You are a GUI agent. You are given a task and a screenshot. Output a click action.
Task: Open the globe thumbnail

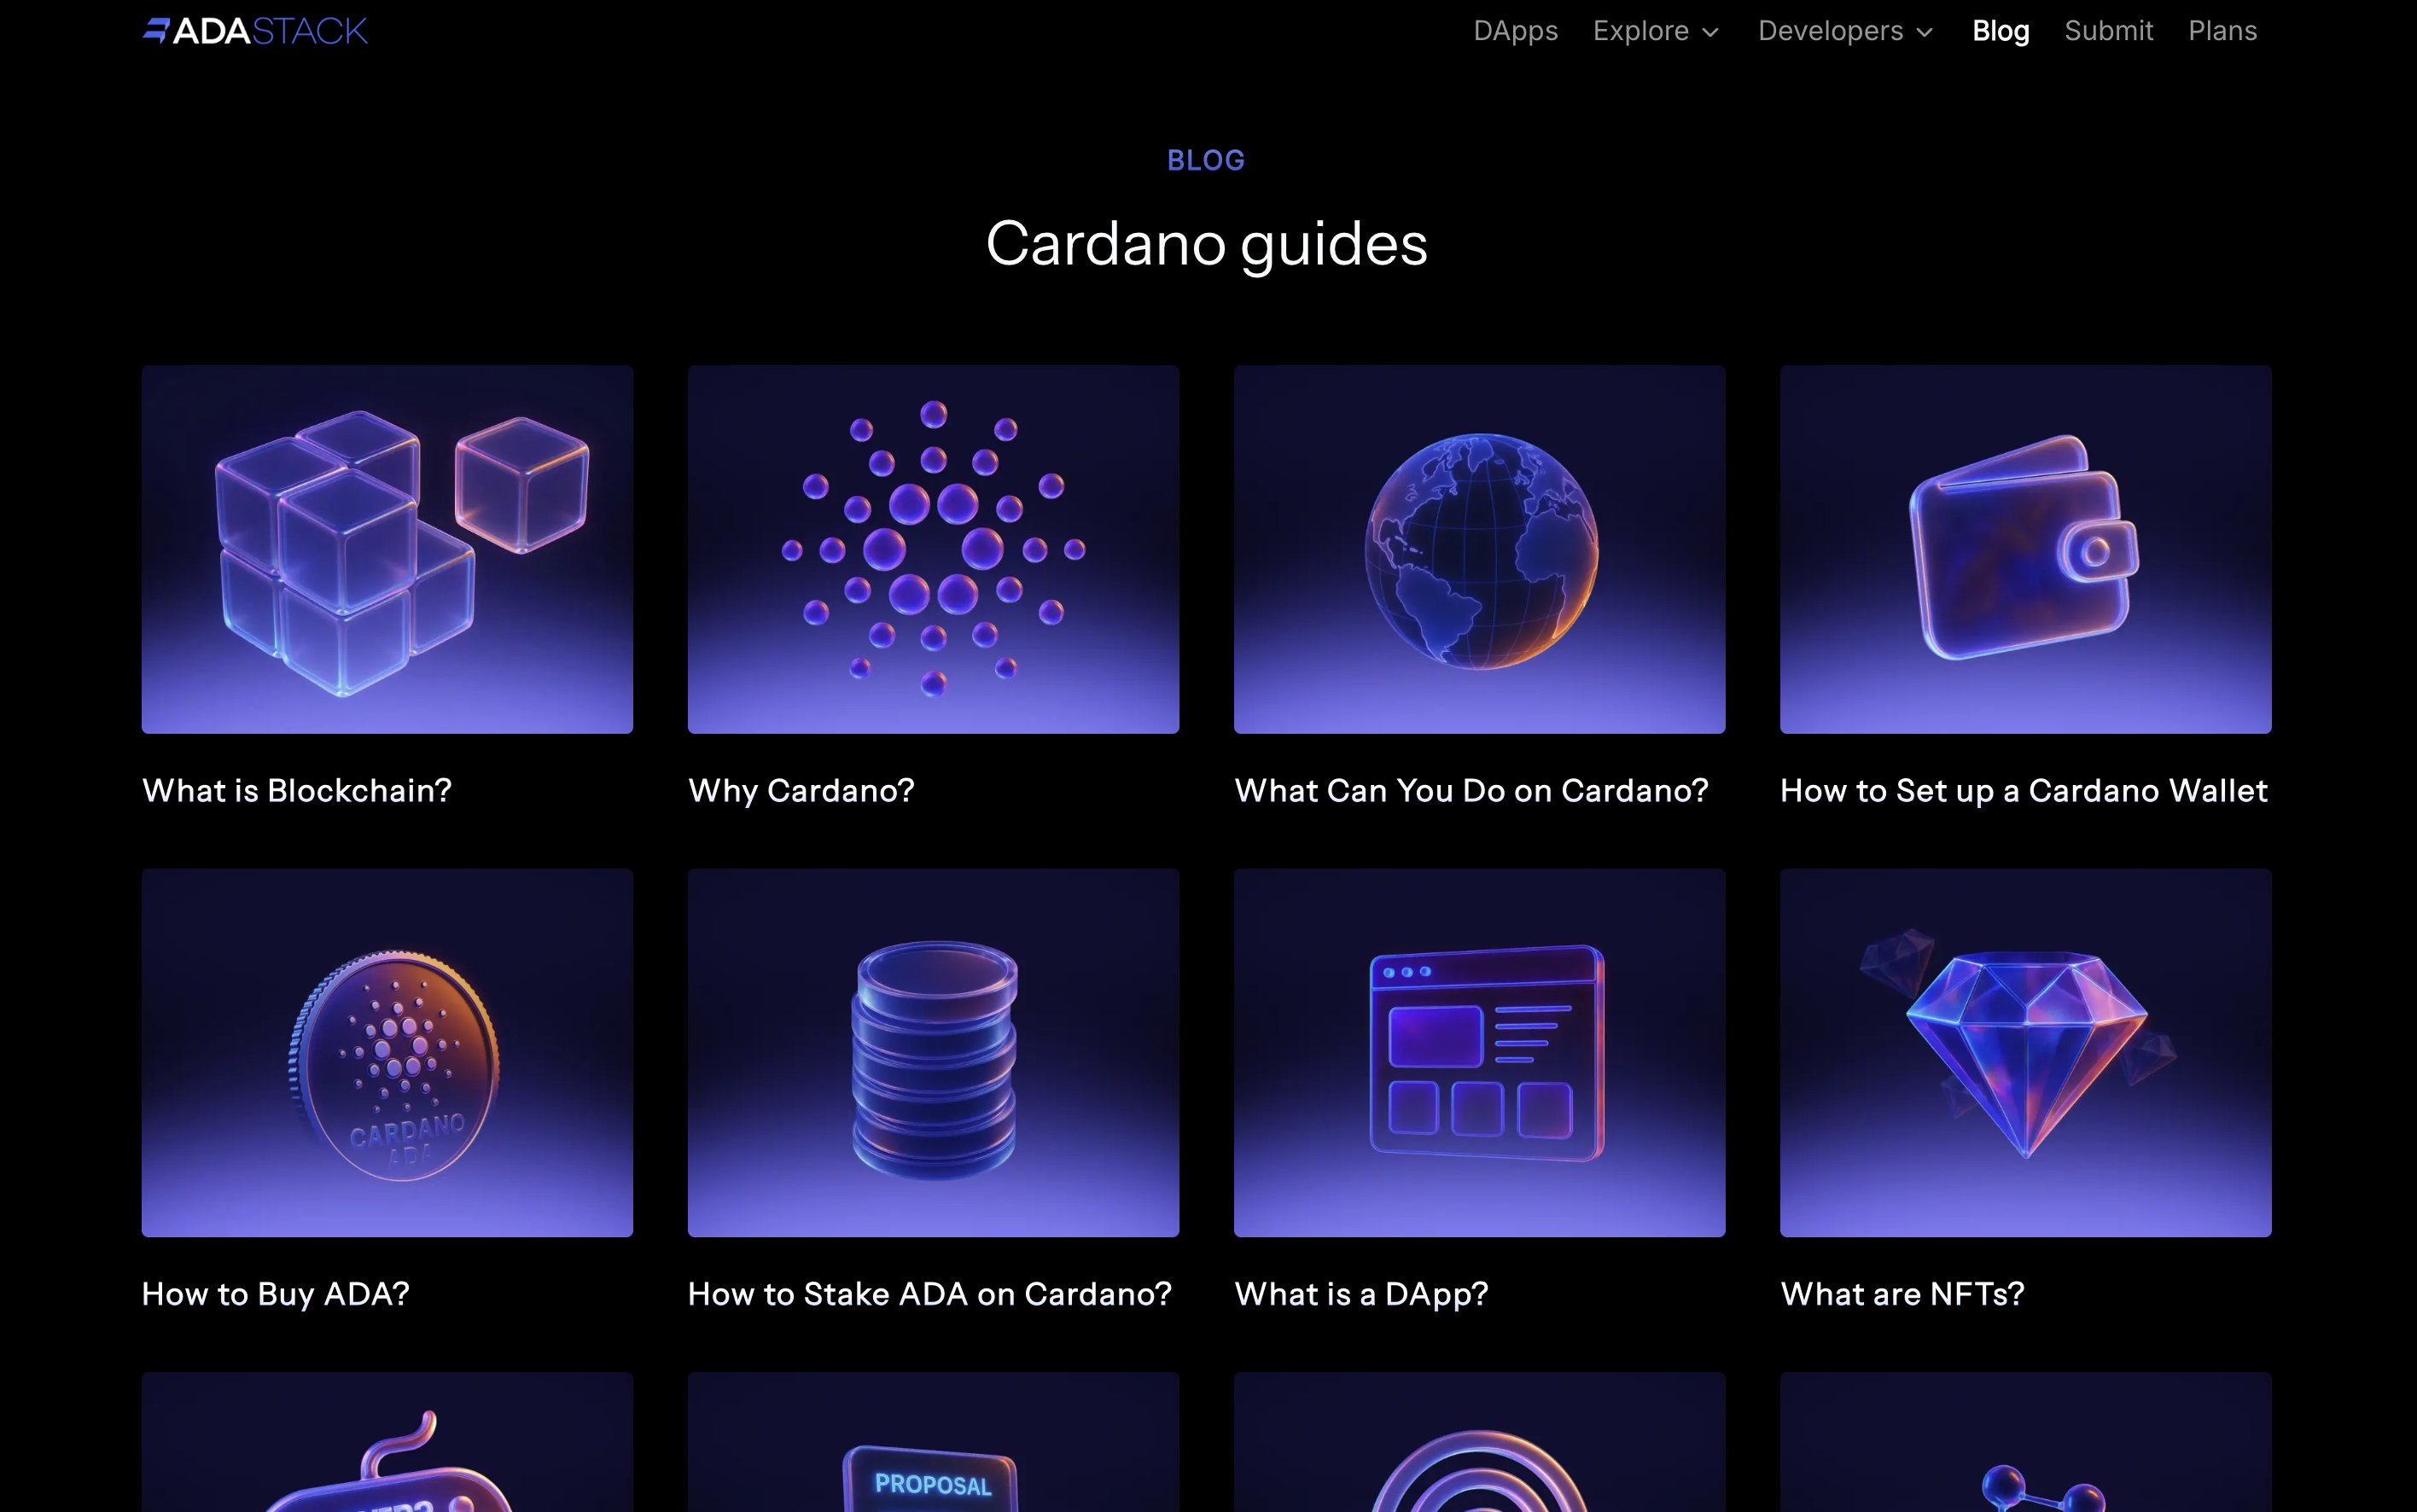pos(1479,549)
